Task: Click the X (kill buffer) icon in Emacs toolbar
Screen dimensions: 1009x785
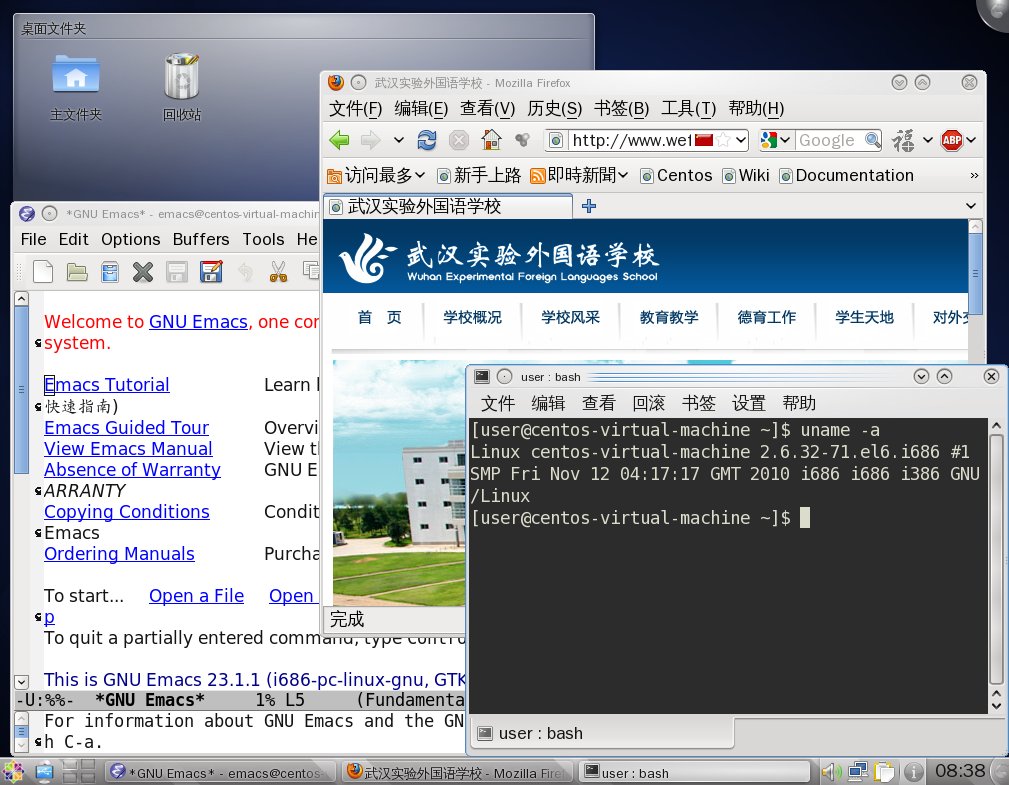Action: tap(143, 272)
